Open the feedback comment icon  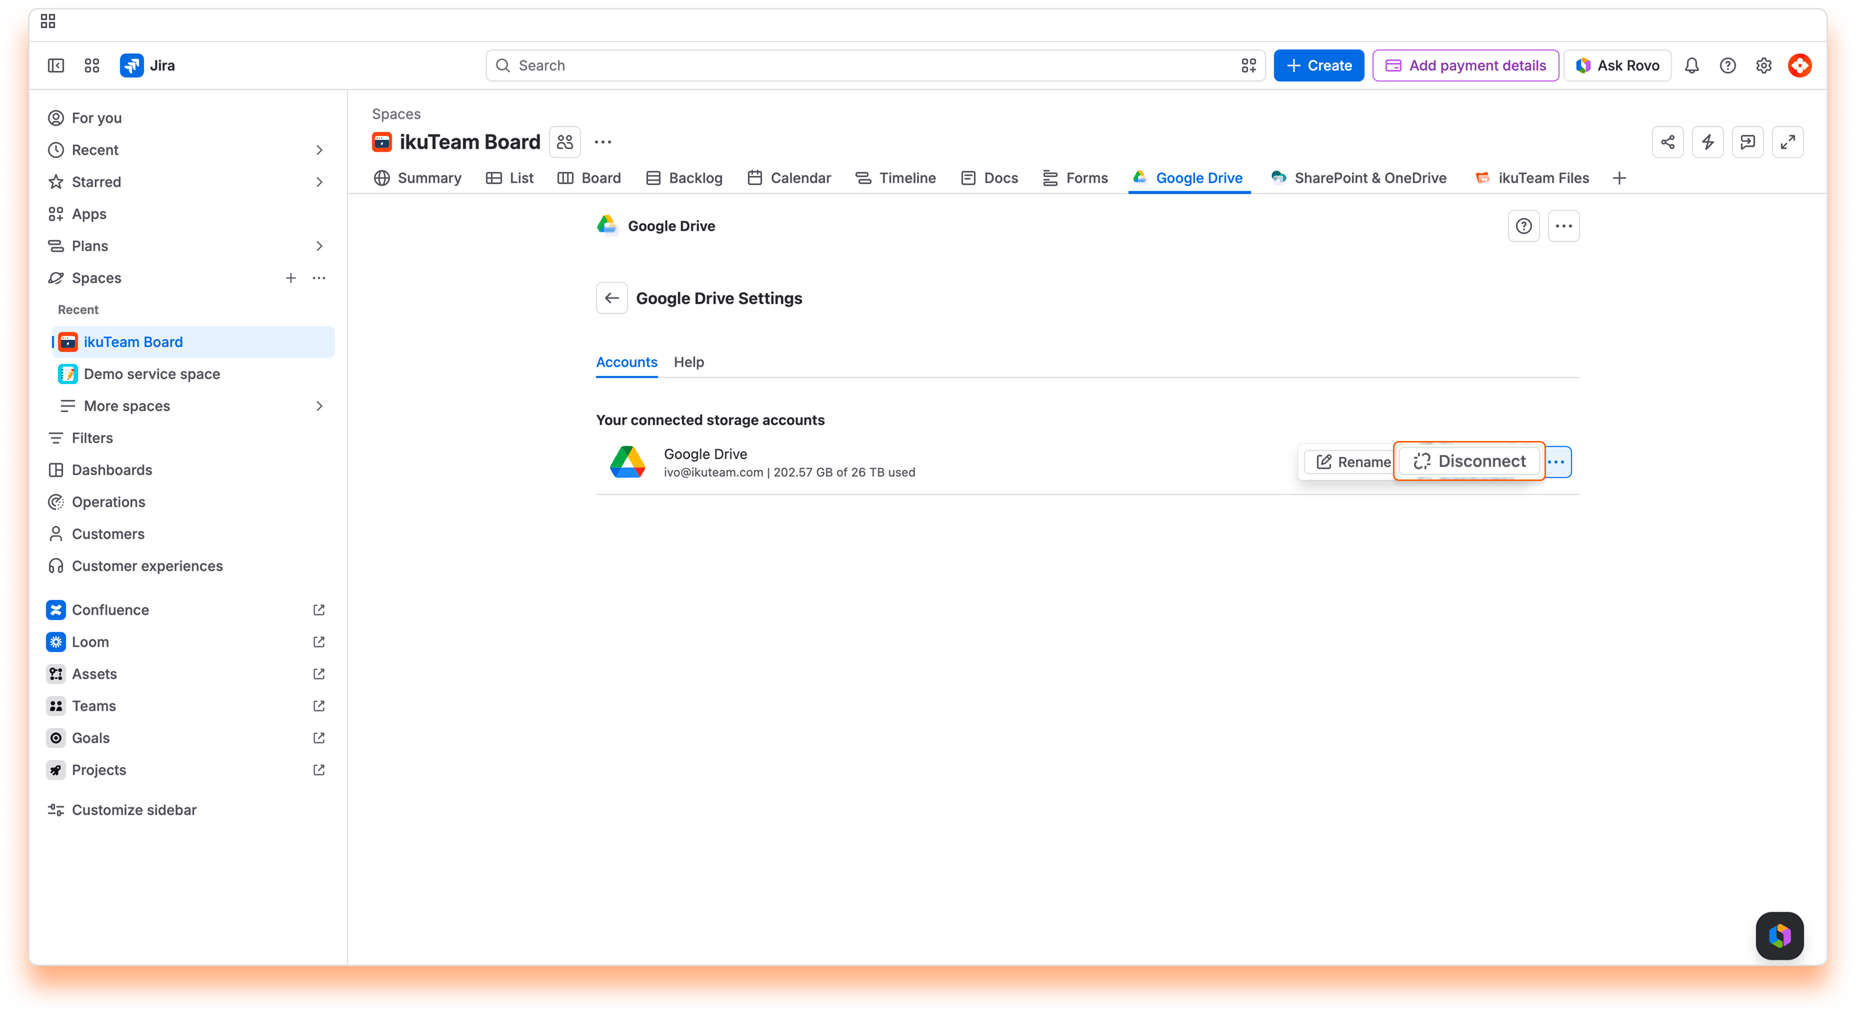1748,142
